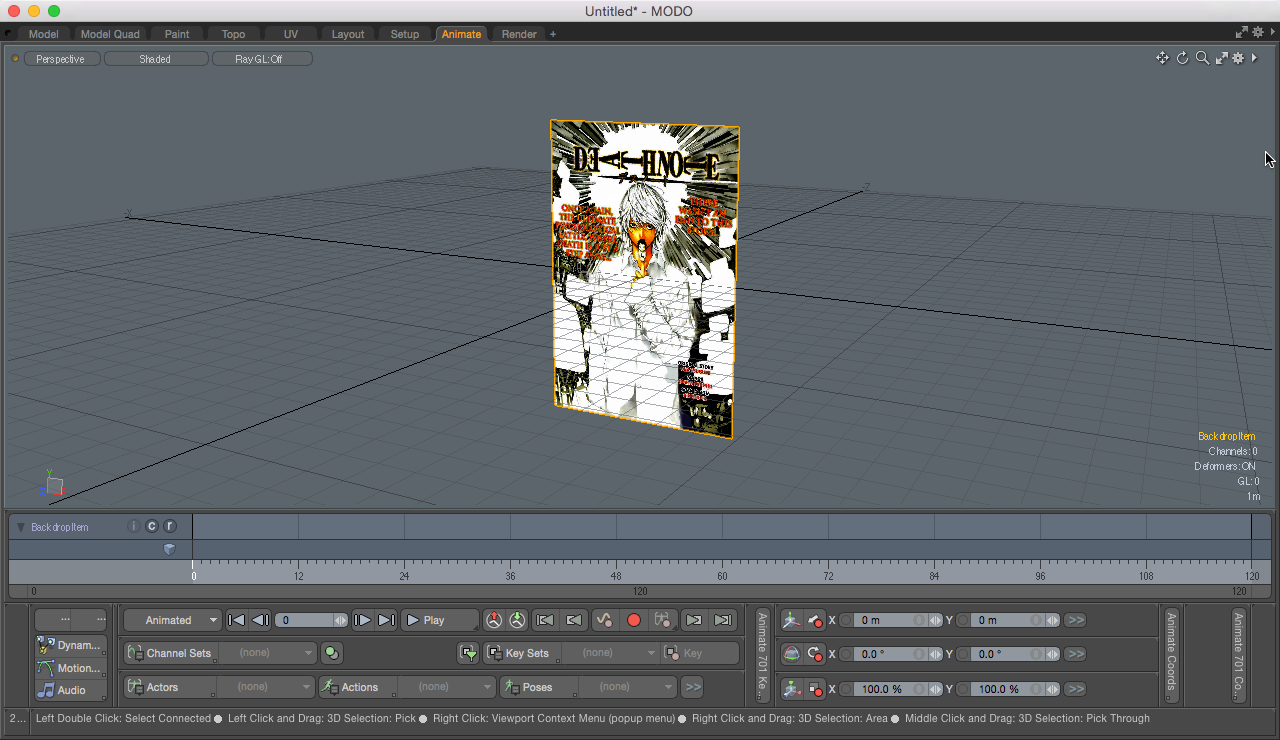Screen dimensions: 1280x740
Task: Toggle the C button on BackdropItem track
Action: tap(152, 527)
